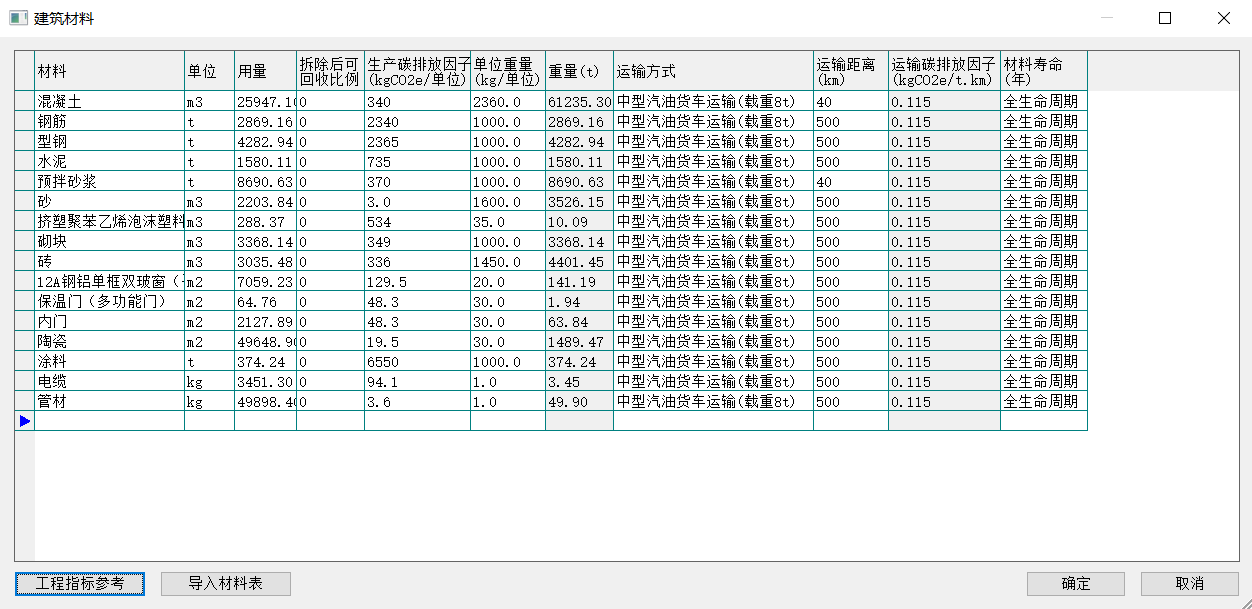This screenshot has width=1252, height=609.
Task: Maximize the 建筑材料 window
Action: pos(1165,18)
